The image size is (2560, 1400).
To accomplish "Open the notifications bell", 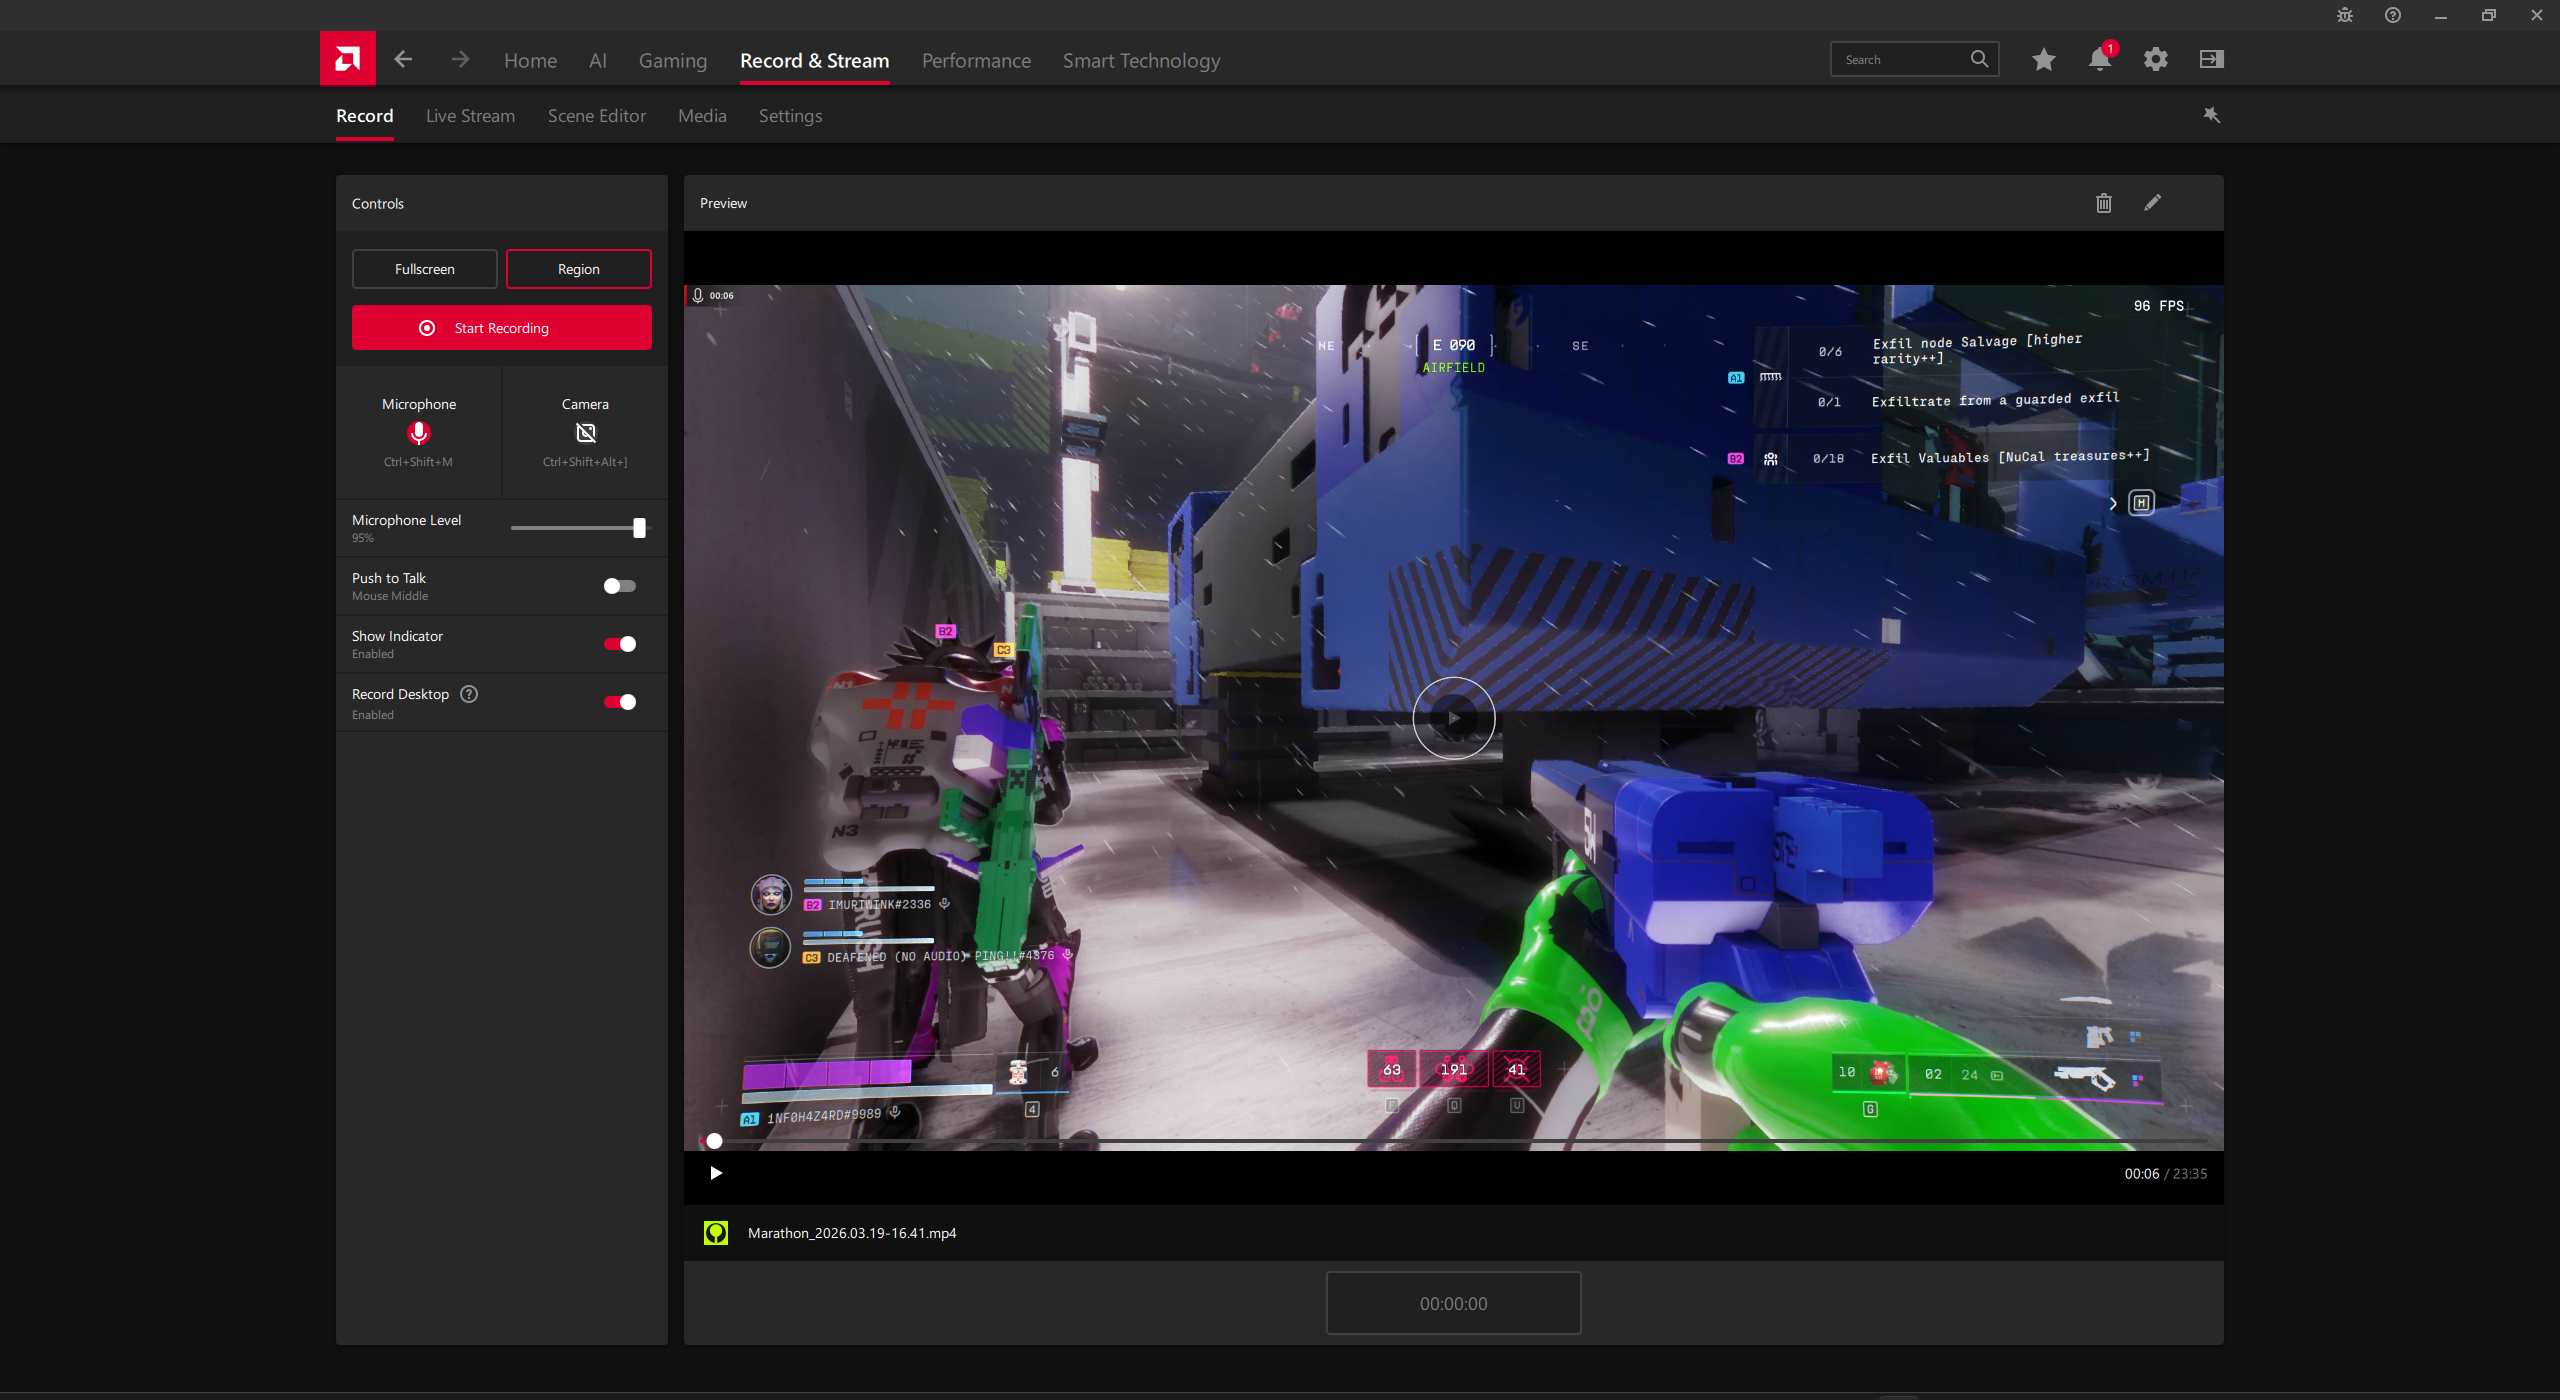I will [x=2099, y=60].
